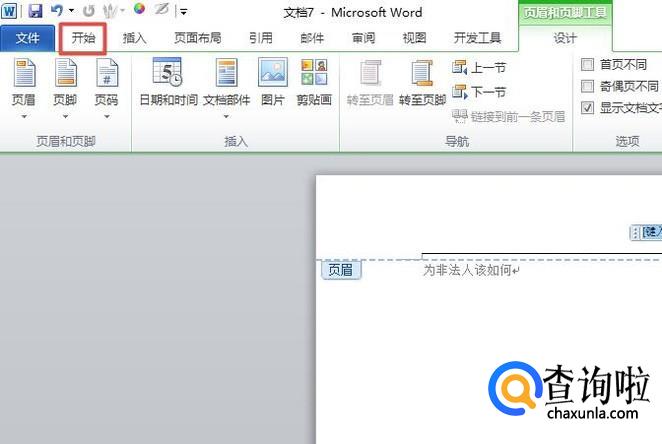Viewport: 662px width, 444px height.
Task: Switch to the 开发工具 tab
Action: tap(477, 38)
